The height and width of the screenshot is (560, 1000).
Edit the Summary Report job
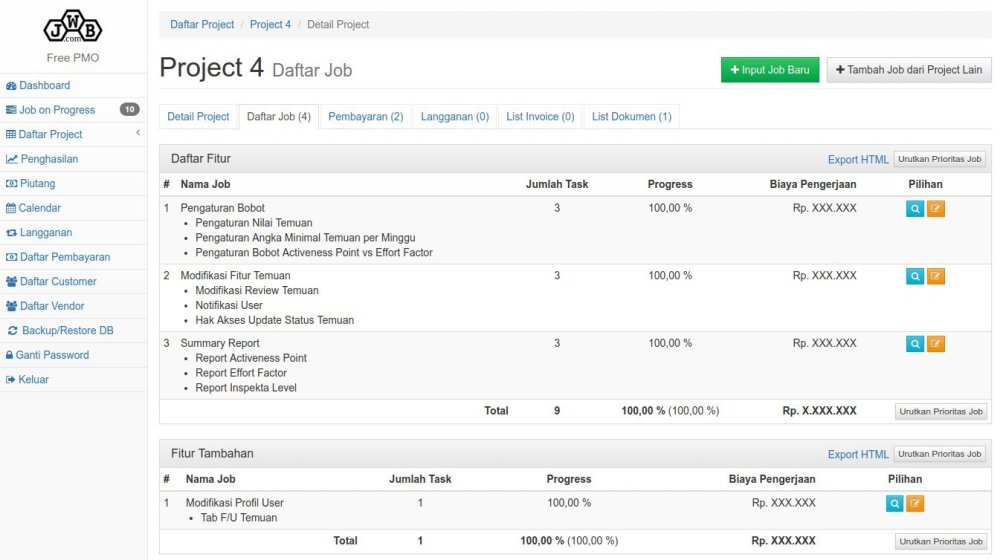tap(936, 344)
